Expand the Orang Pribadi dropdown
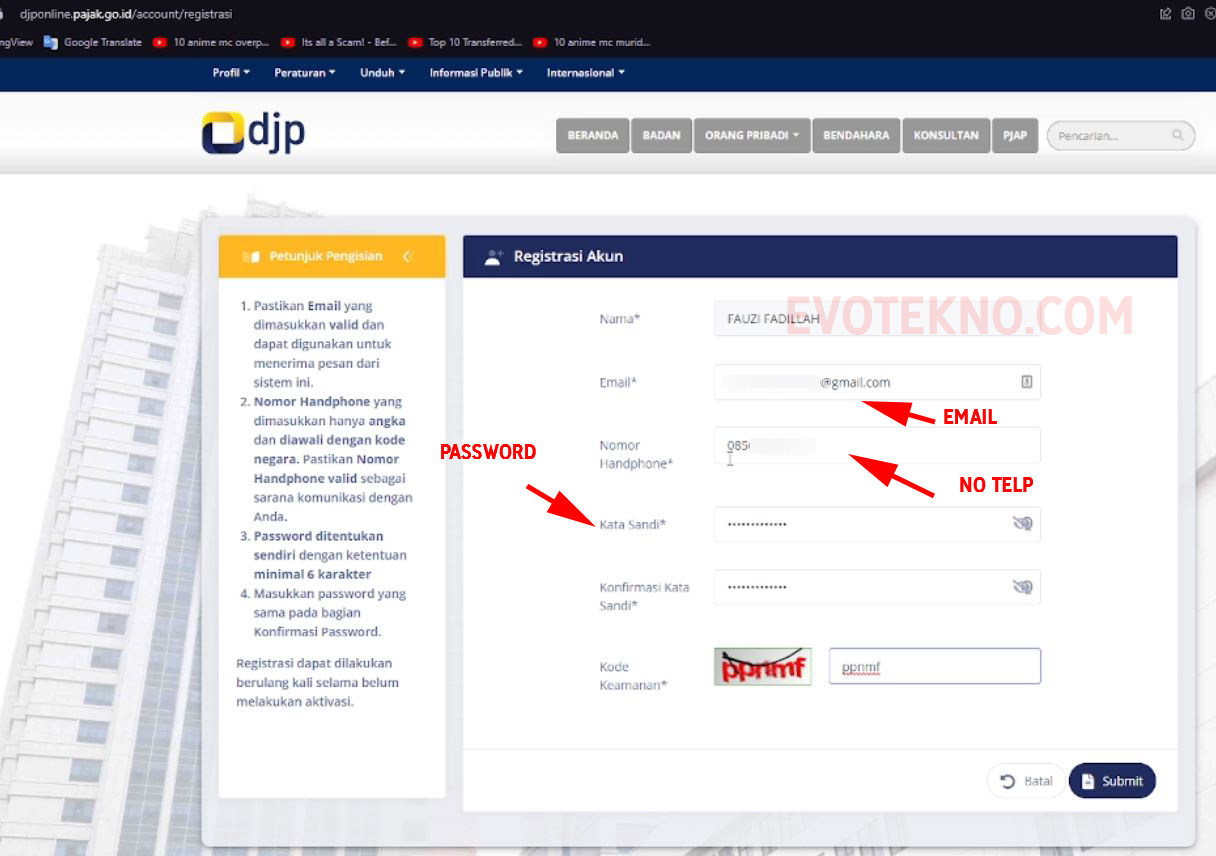Viewport: 1216px width, 856px height. coord(753,135)
